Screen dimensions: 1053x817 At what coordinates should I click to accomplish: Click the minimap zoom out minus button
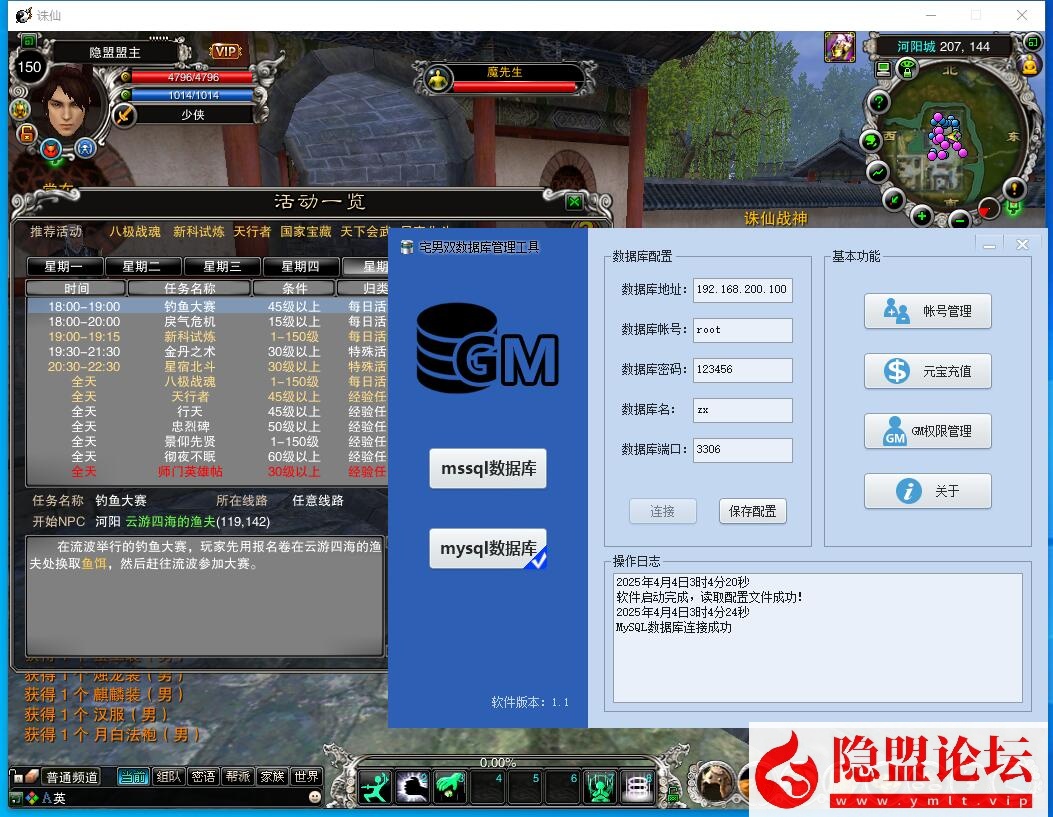(x=959, y=219)
